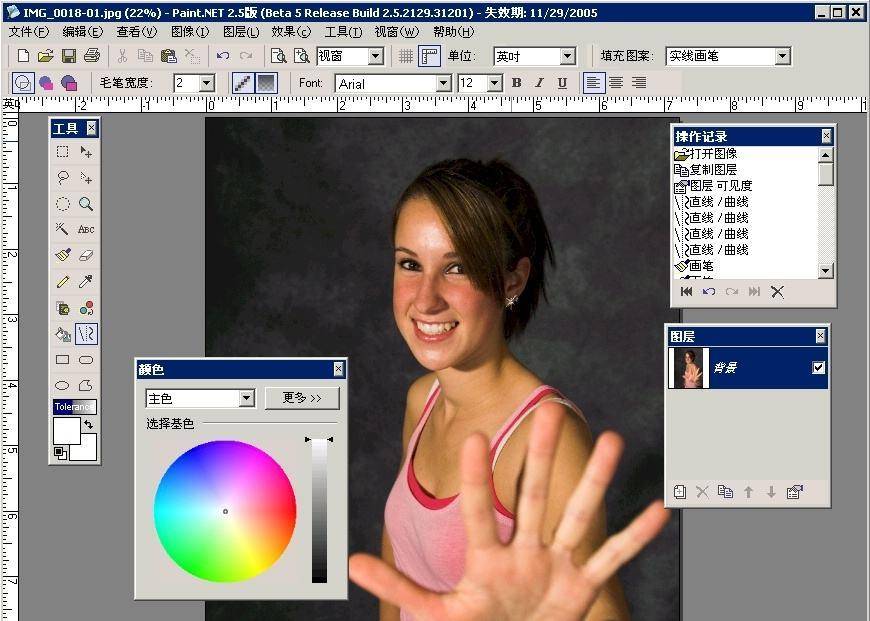Click the Cut scissors icon
Screen dimensions: 870x621
click(123, 56)
